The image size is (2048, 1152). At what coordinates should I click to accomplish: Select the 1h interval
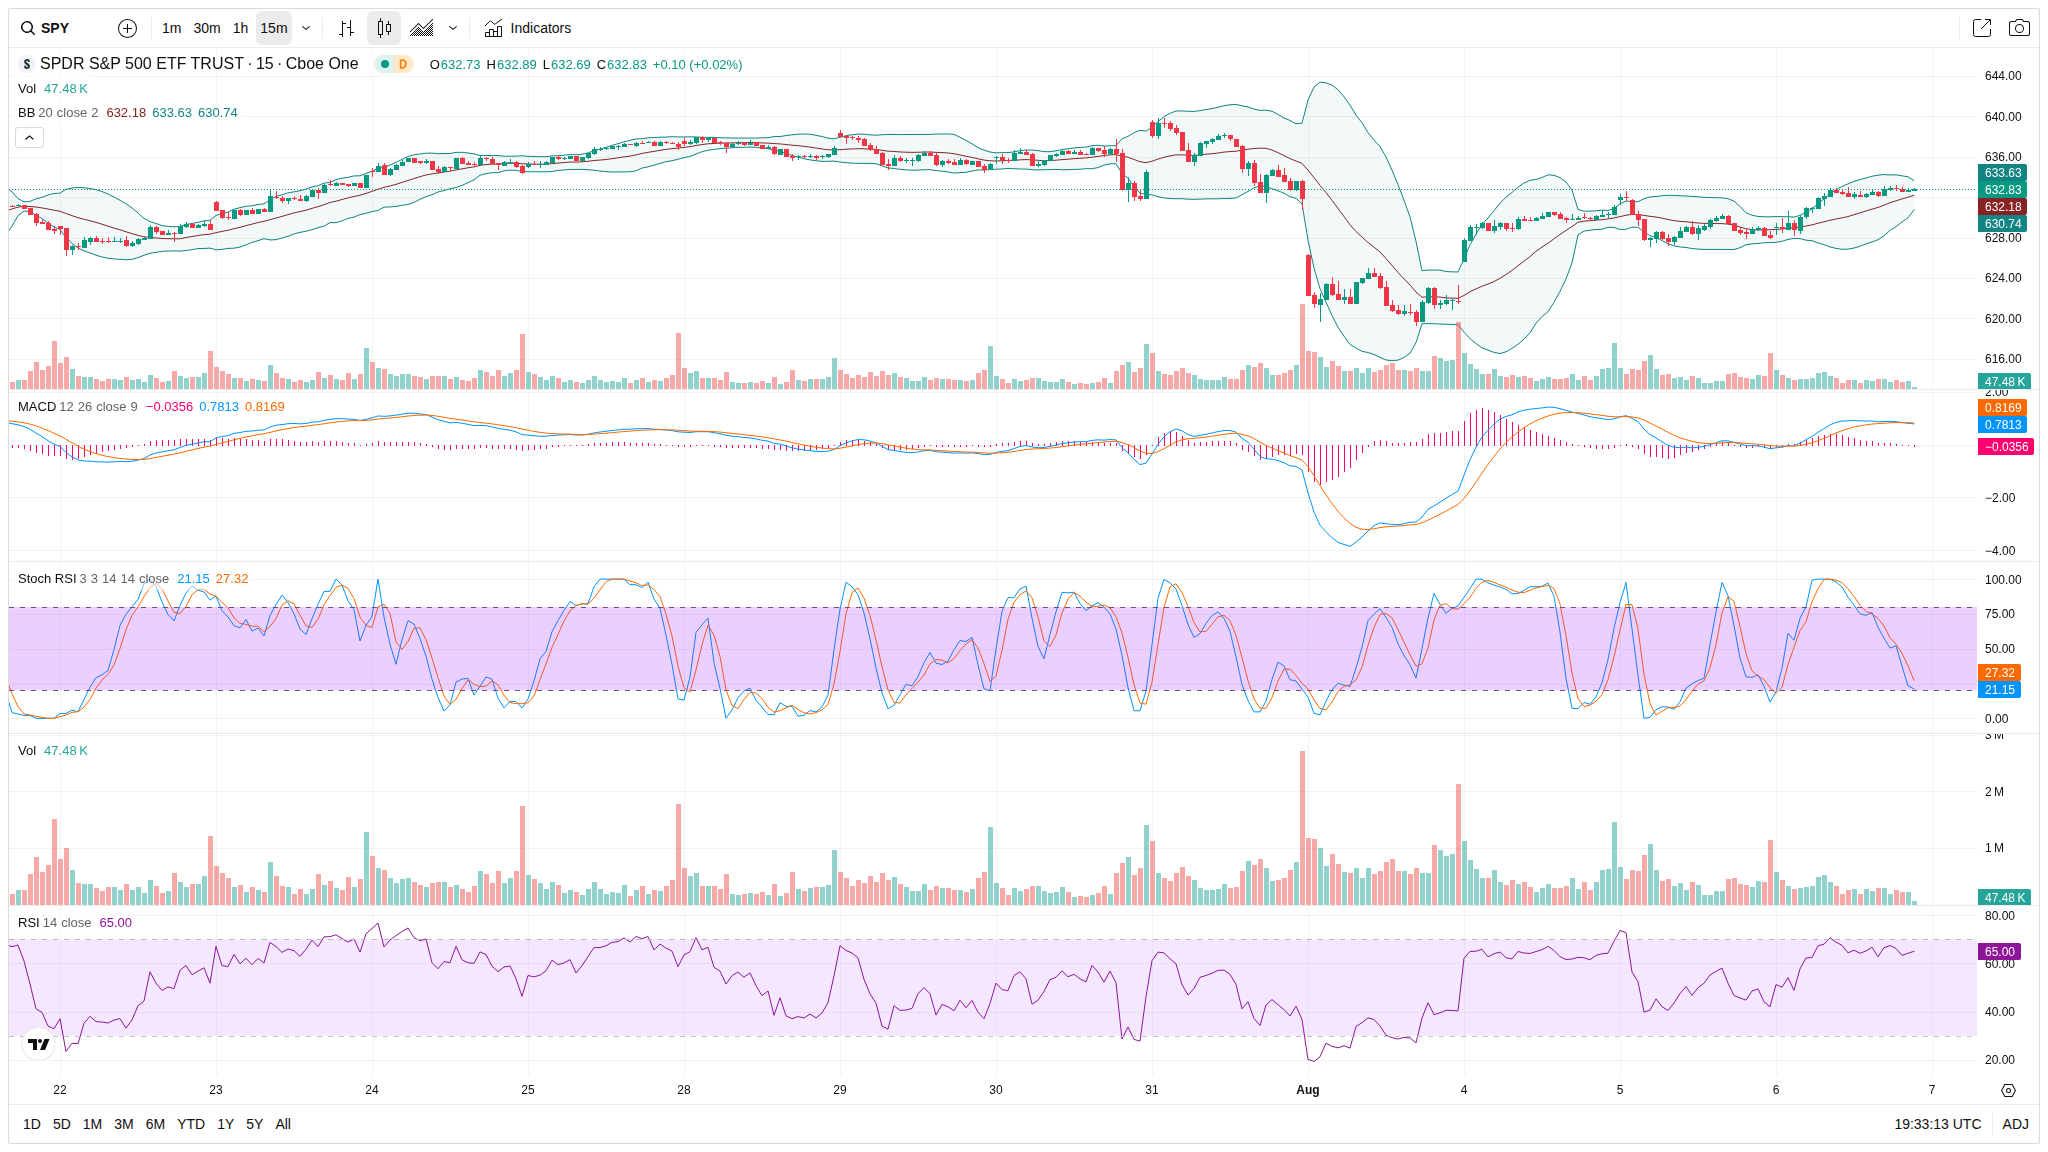click(240, 28)
